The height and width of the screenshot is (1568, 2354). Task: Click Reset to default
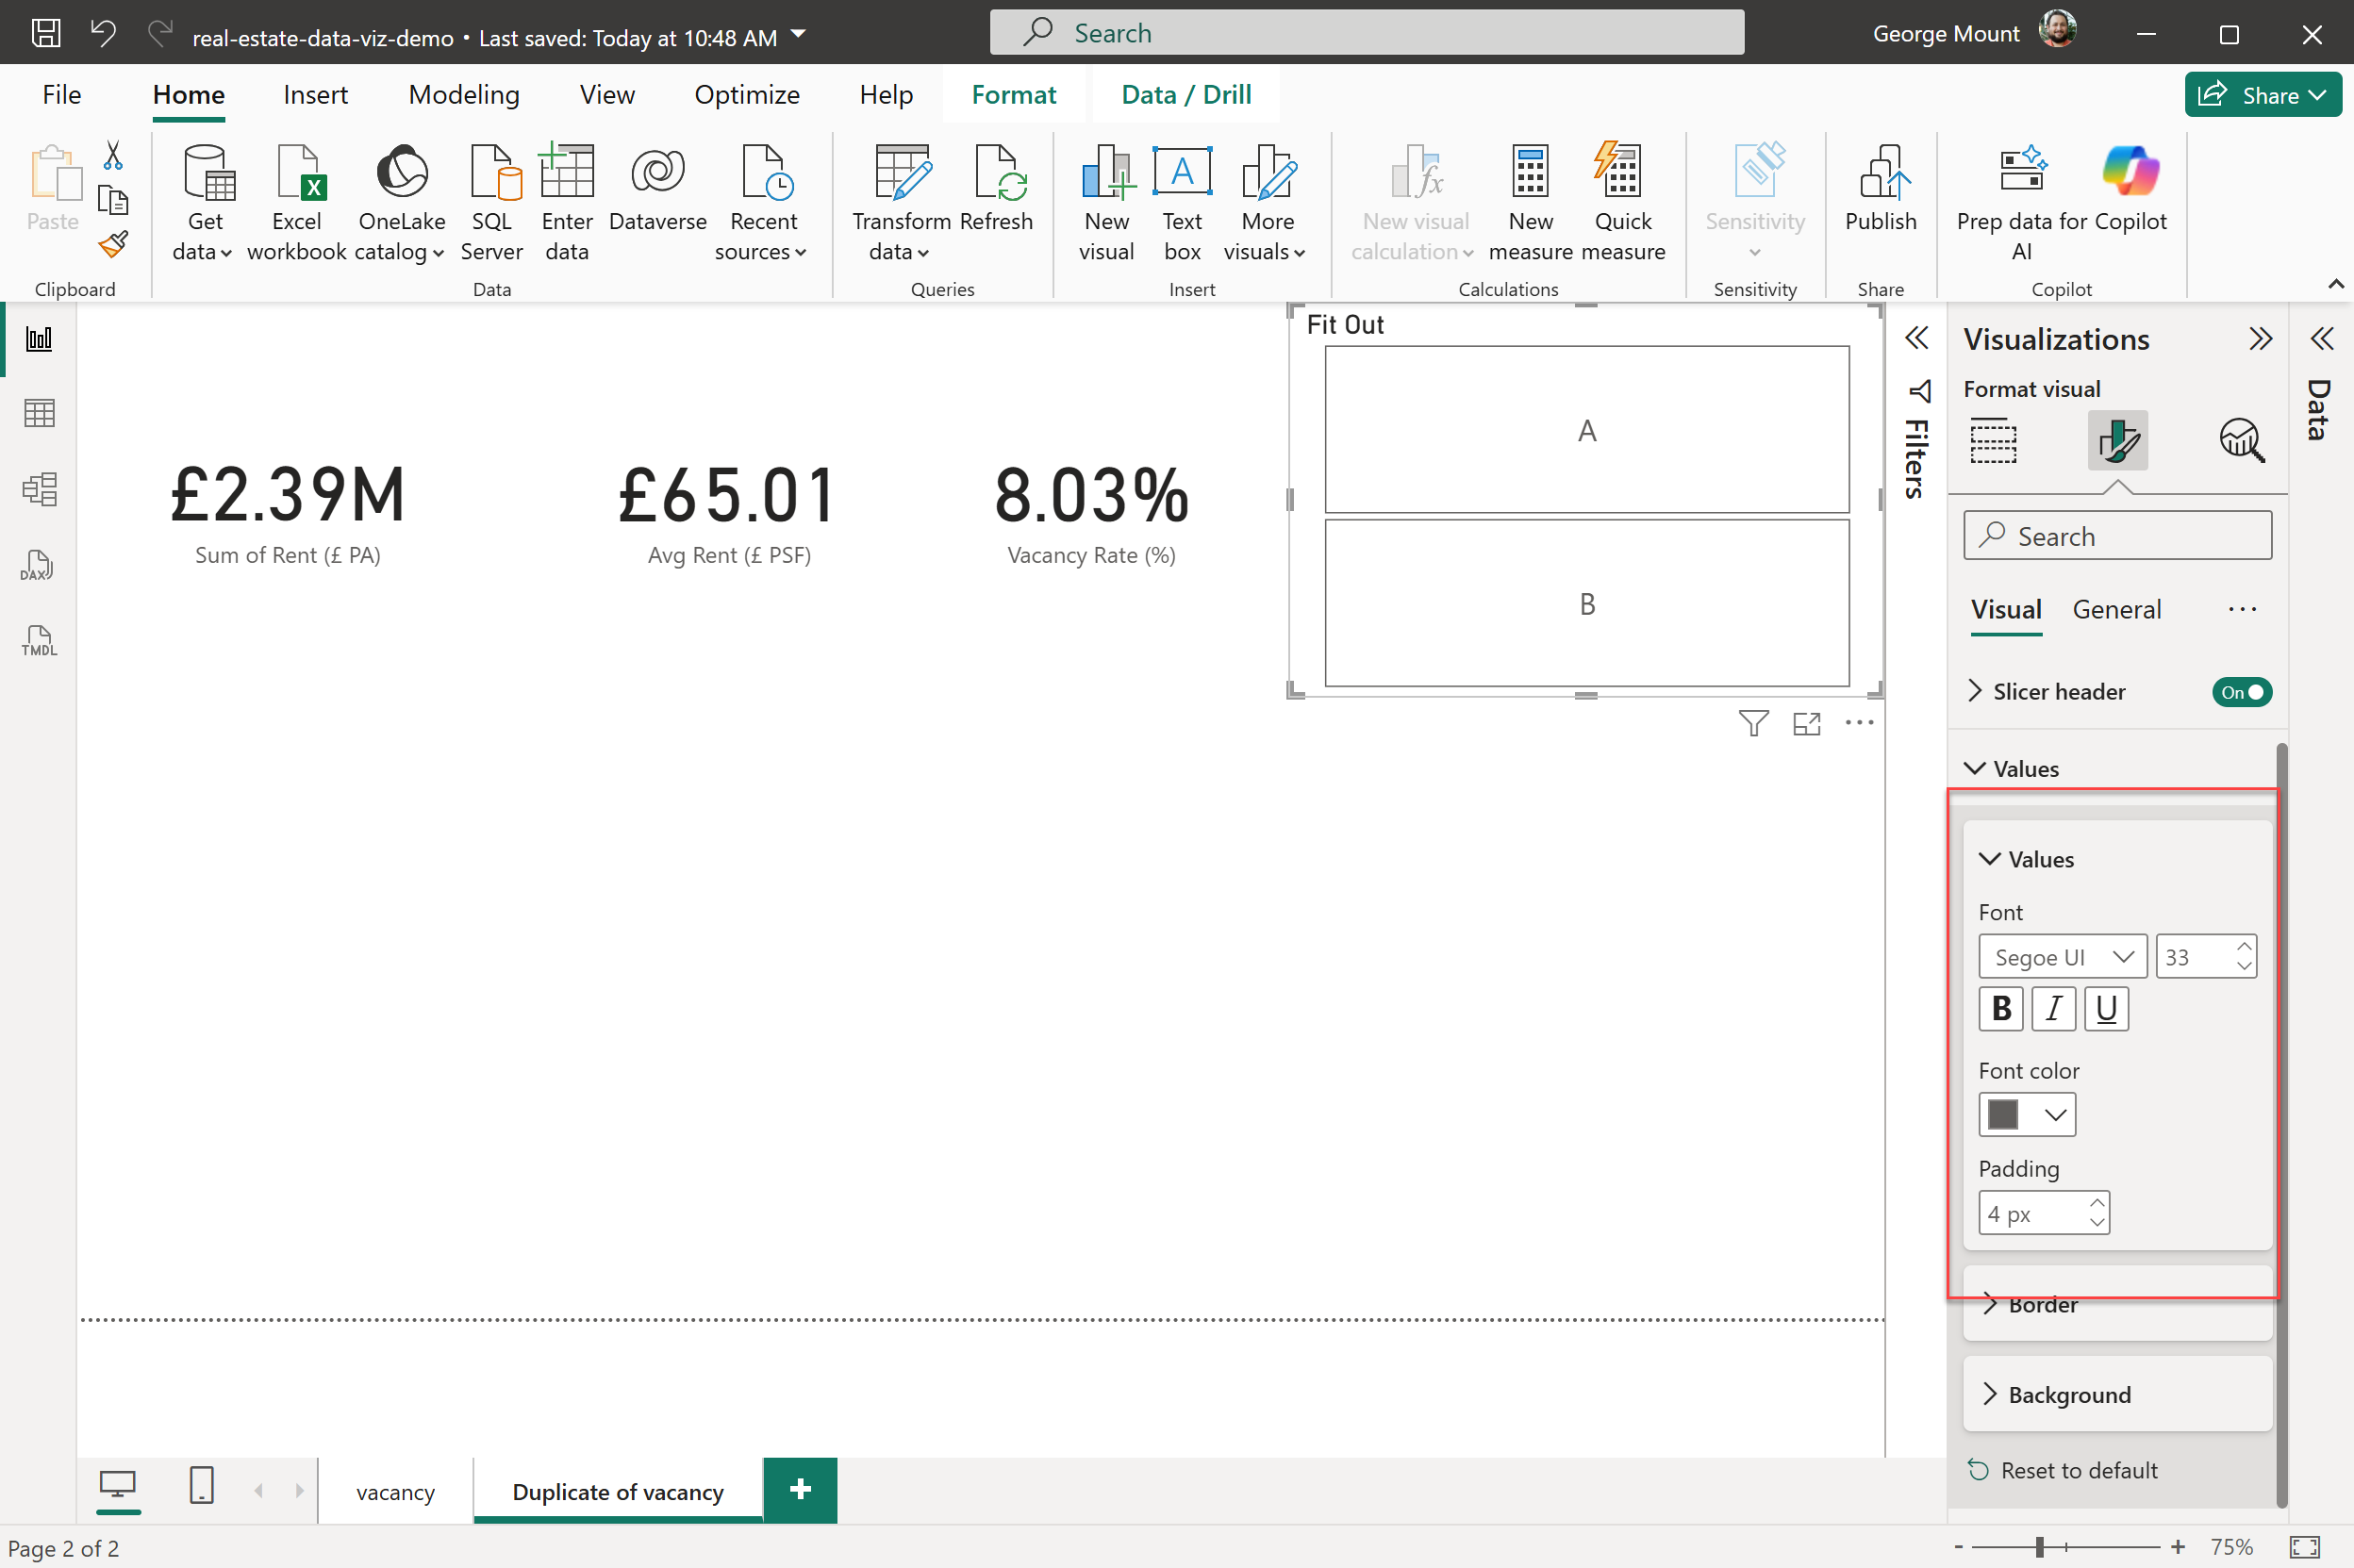(2077, 1471)
